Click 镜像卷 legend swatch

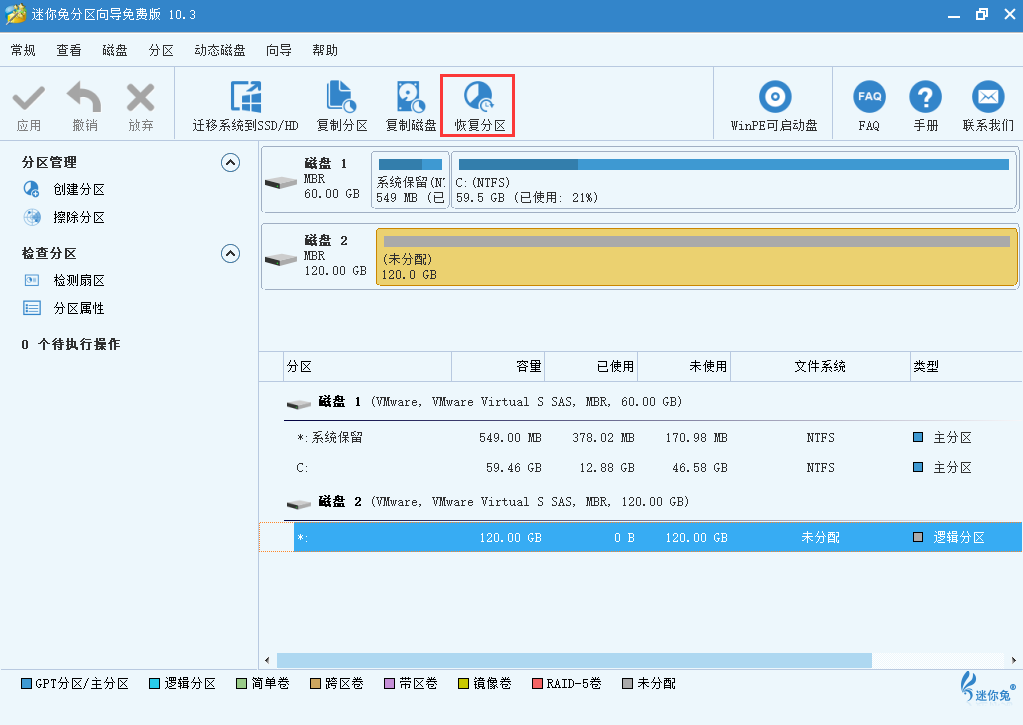463,684
